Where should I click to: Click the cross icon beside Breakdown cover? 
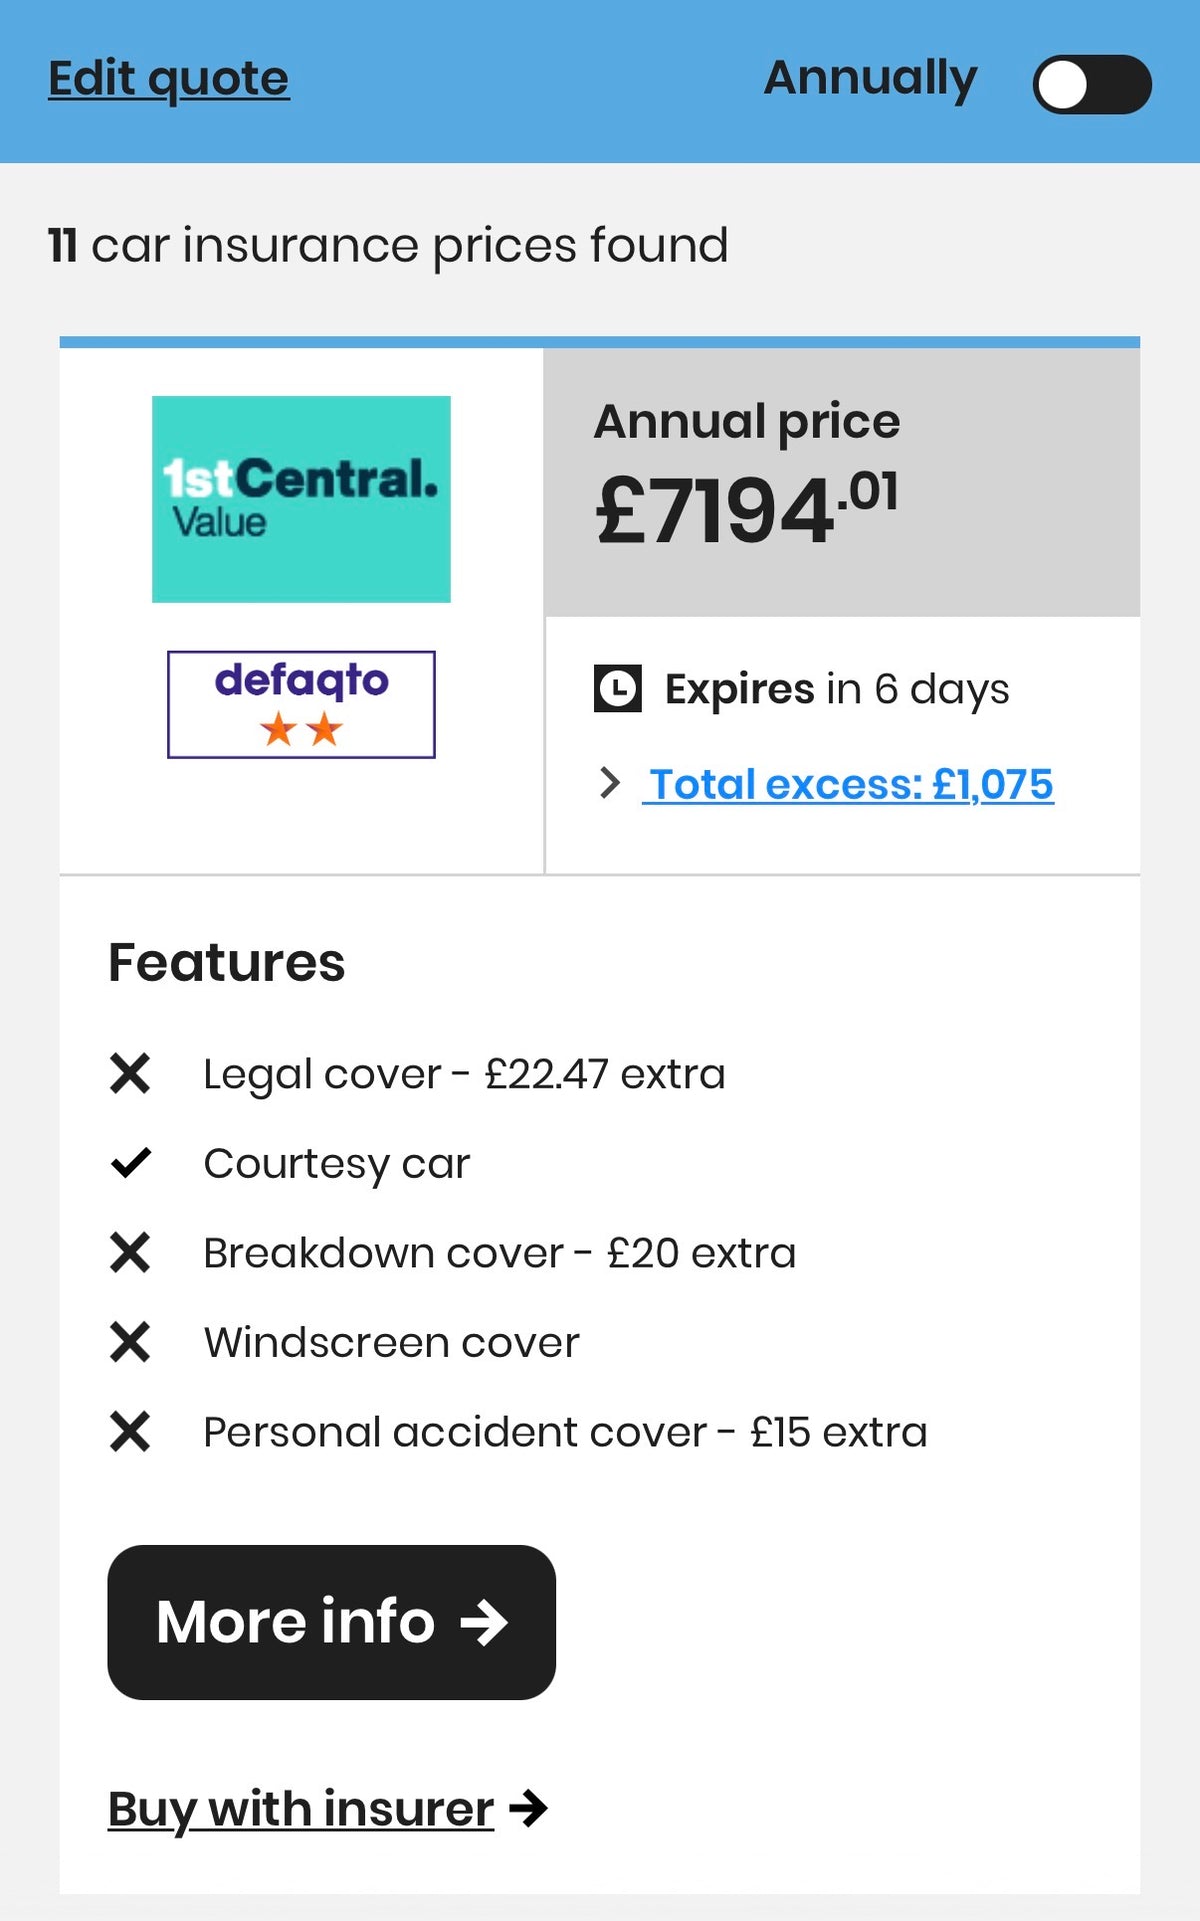pos(130,1253)
